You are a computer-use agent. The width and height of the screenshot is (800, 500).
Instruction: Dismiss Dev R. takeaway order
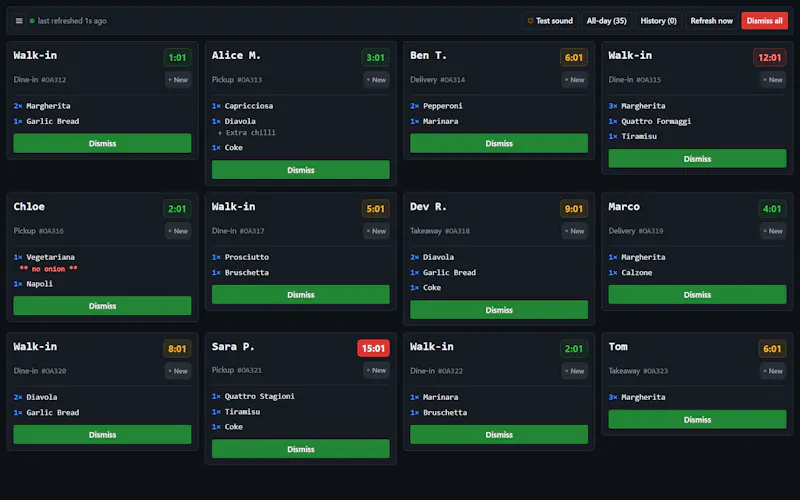[499, 310]
